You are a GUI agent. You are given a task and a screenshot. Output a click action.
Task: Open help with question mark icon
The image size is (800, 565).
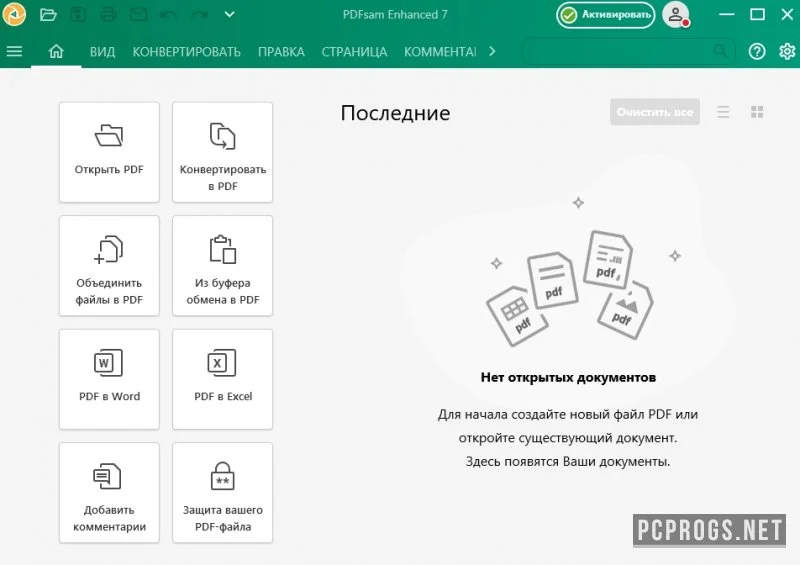(757, 51)
